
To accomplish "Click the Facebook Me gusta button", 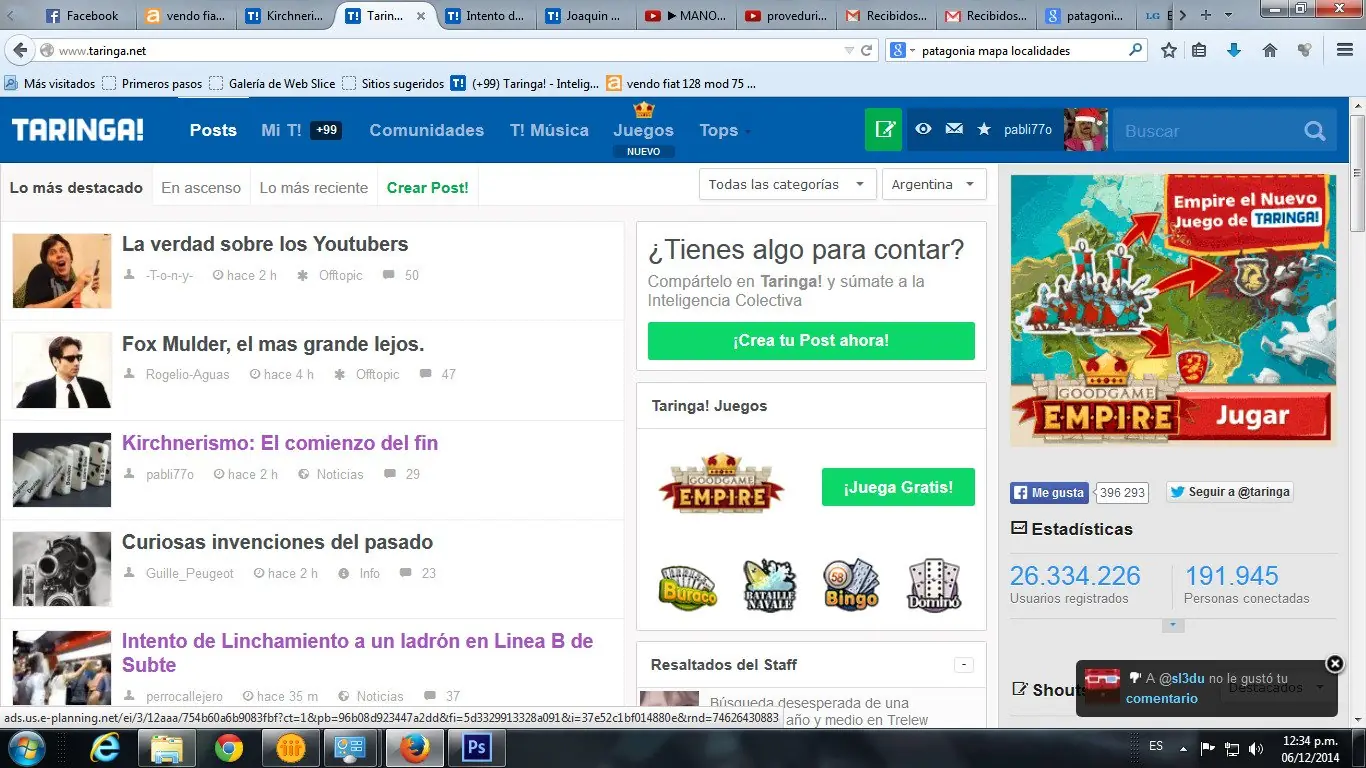I will [1049, 492].
